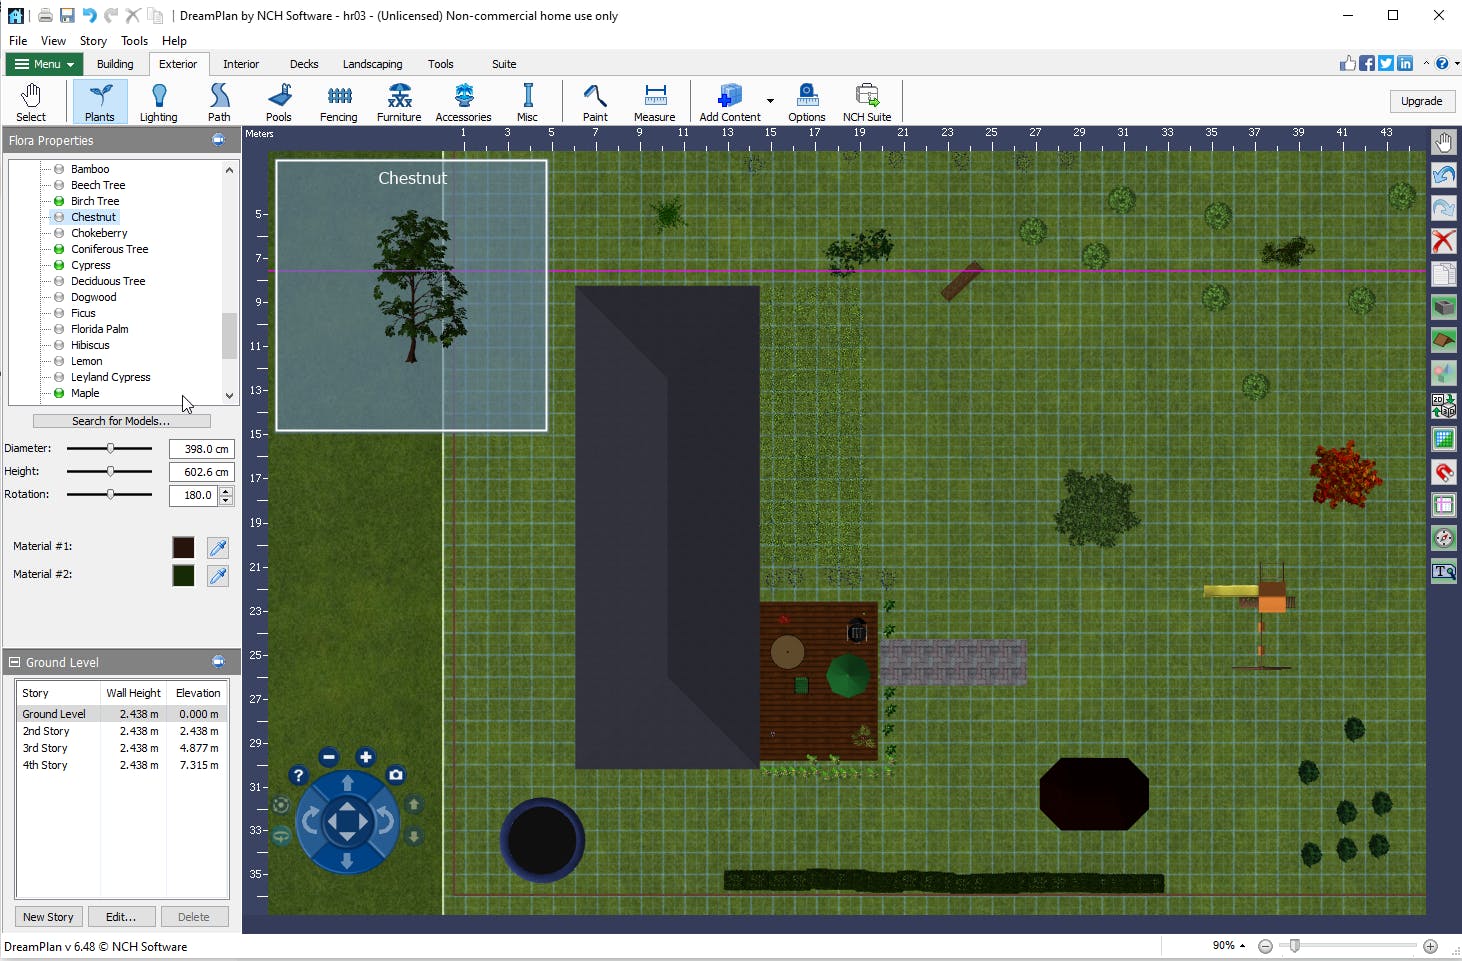
Task: Click the zoom in plus on navigator
Action: click(x=366, y=757)
